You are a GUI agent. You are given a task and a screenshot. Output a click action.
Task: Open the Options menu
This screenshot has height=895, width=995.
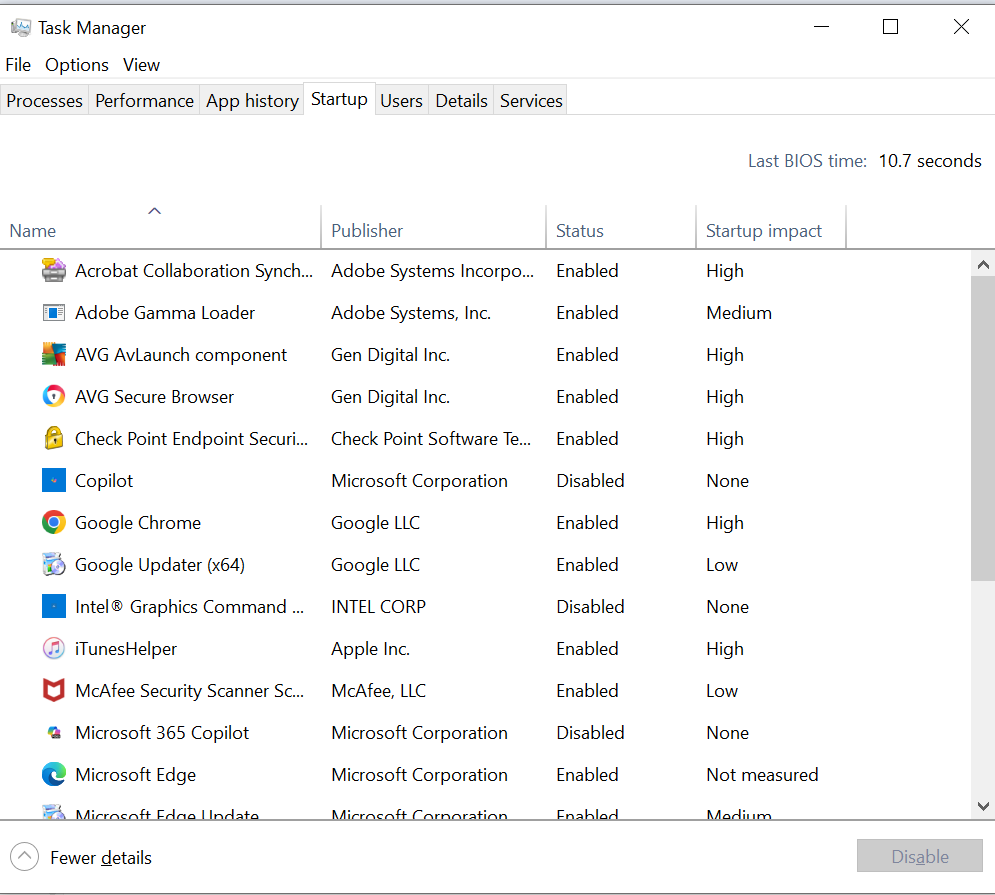click(x=77, y=64)
